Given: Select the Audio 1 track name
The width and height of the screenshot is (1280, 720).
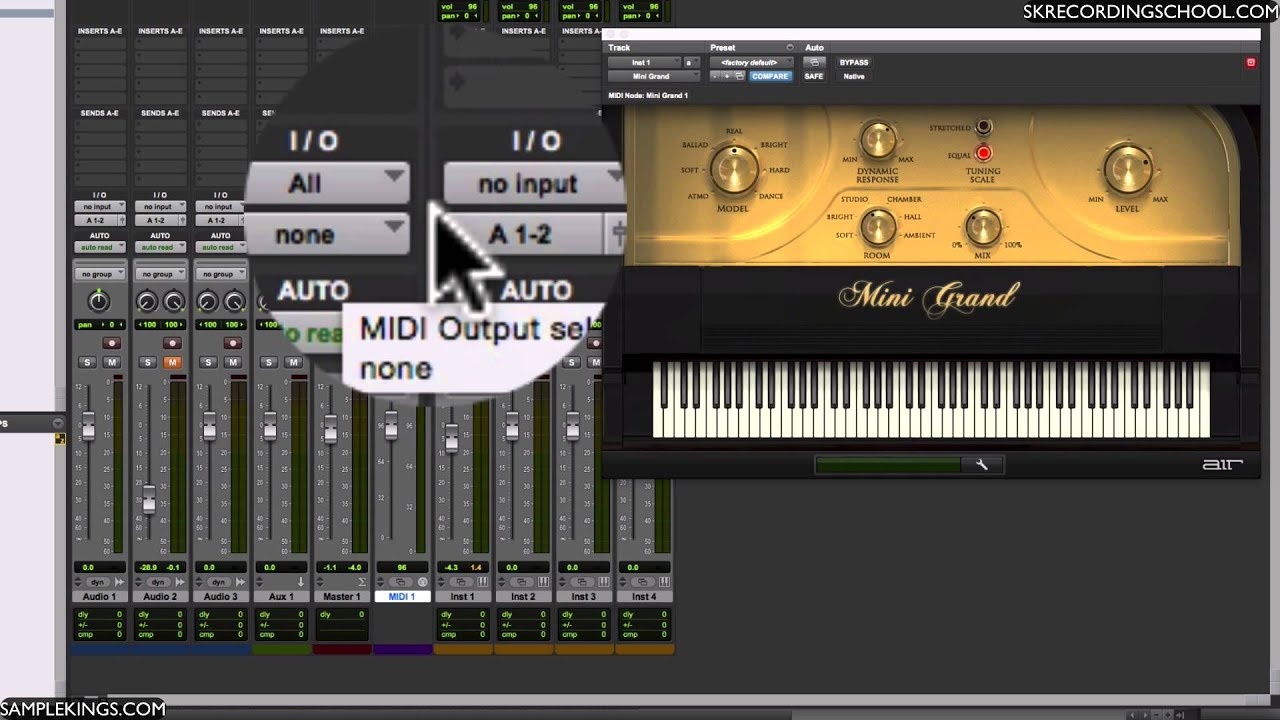Looking at the screenshot, I should 99,596.
